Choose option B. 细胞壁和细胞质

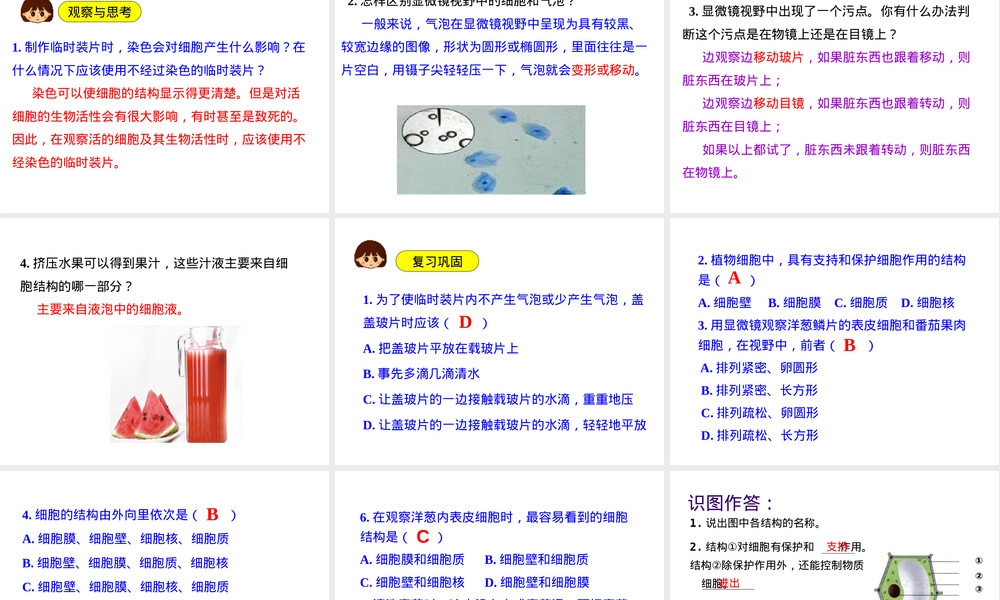(536, 559)
